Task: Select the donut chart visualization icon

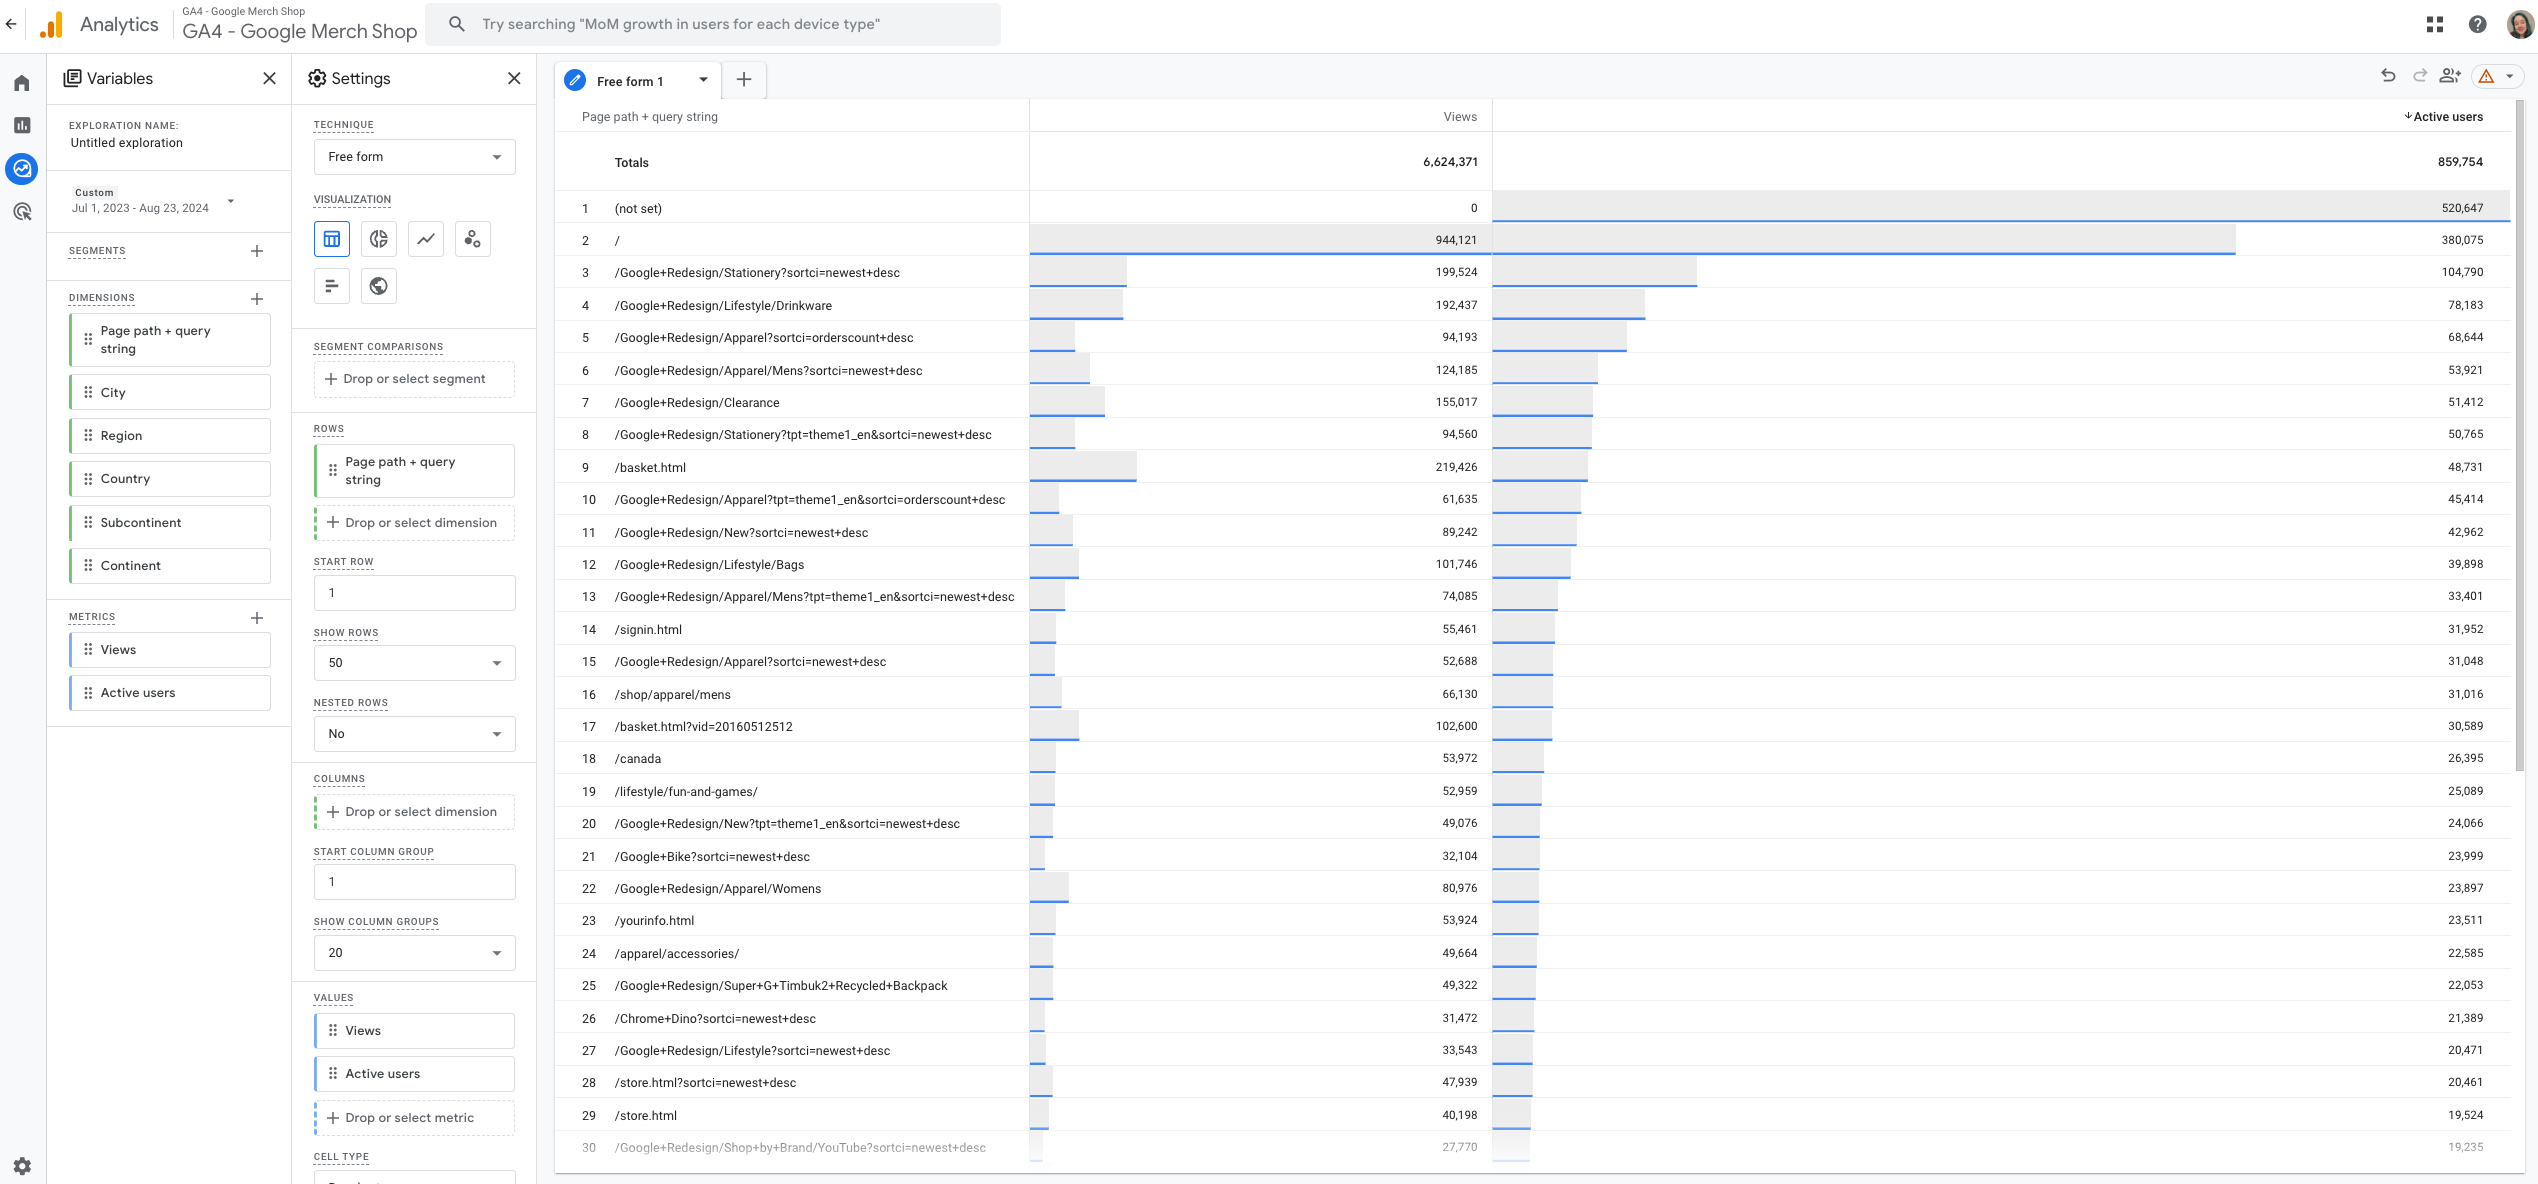Action: [378, 239]
